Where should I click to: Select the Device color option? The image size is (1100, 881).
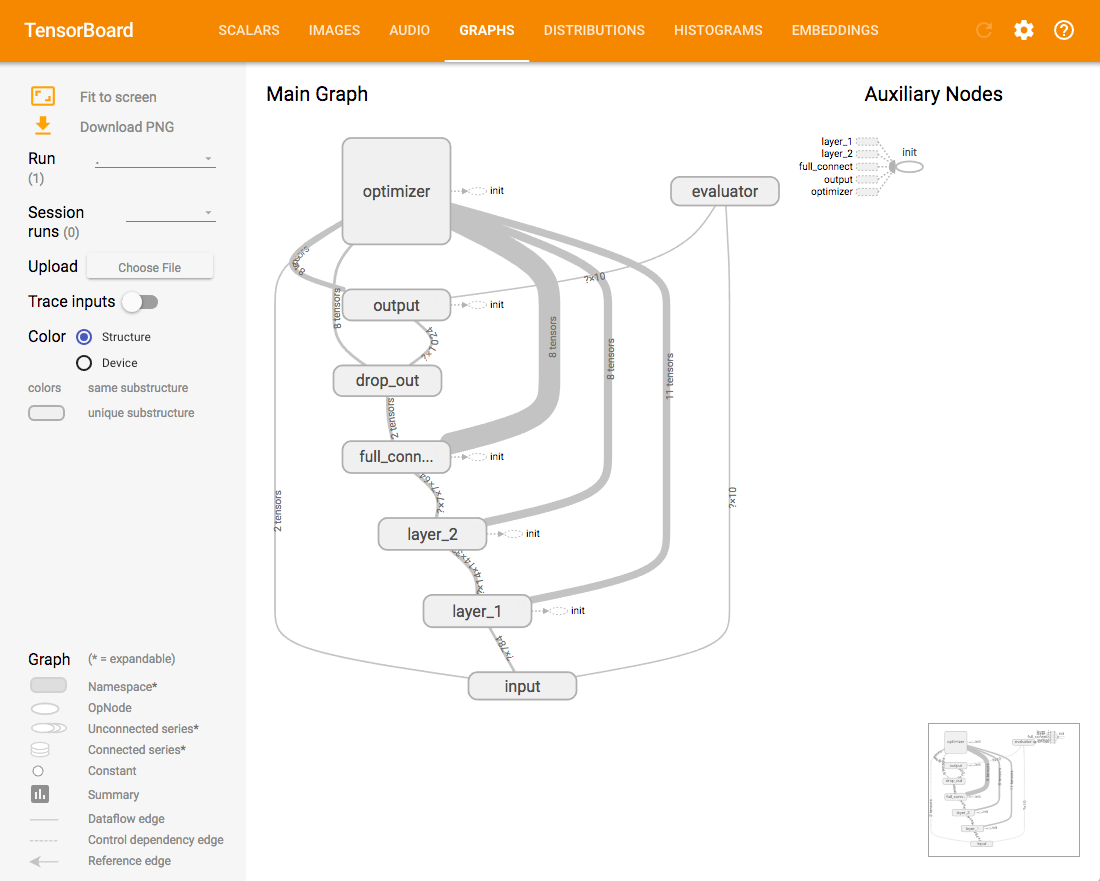point(84,363)
